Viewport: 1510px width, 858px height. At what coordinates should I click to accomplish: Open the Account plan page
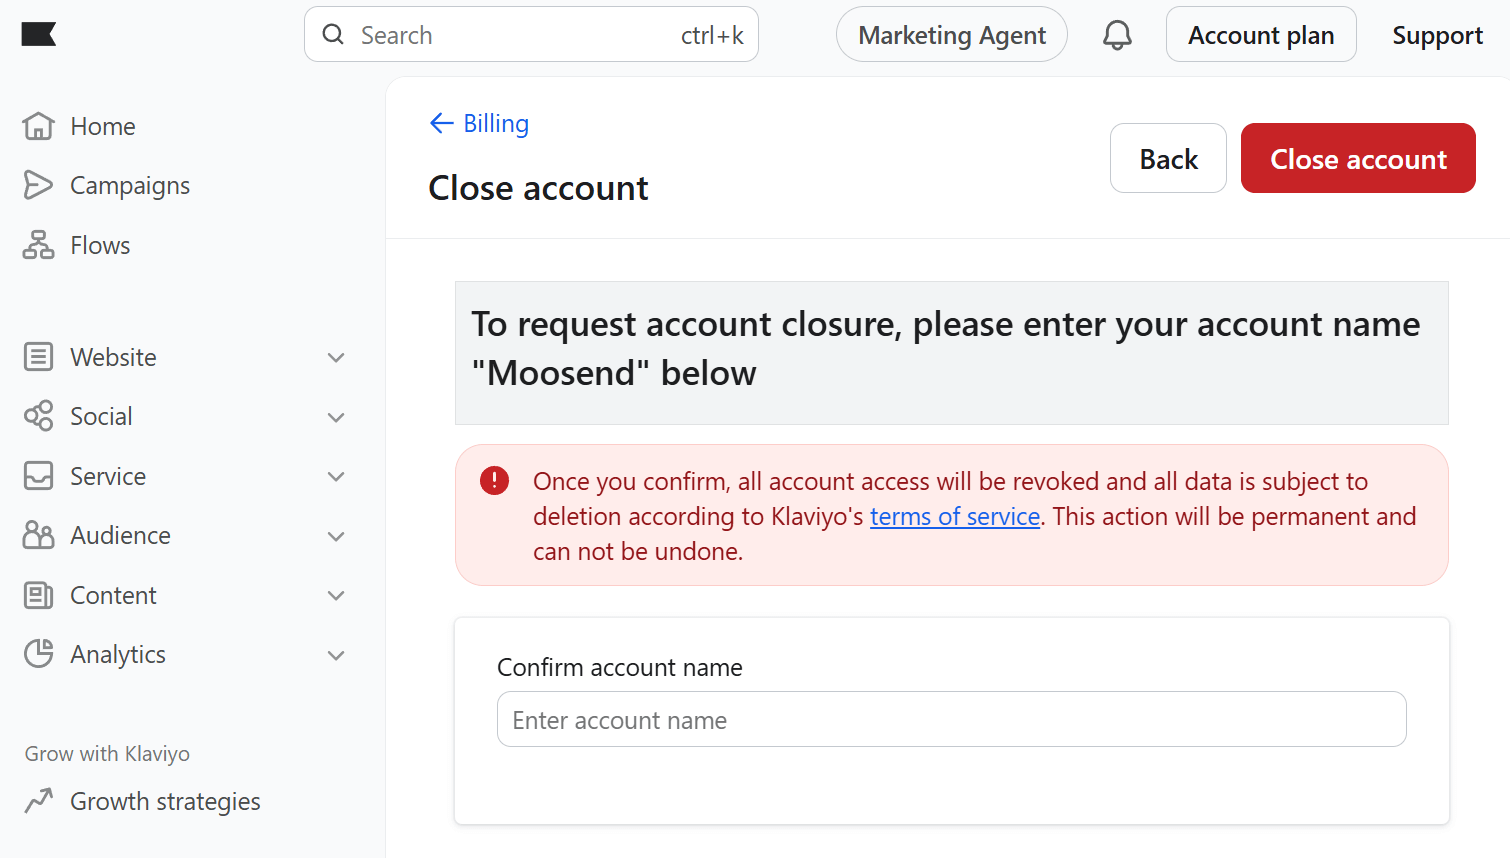(x=1261, y=33)
